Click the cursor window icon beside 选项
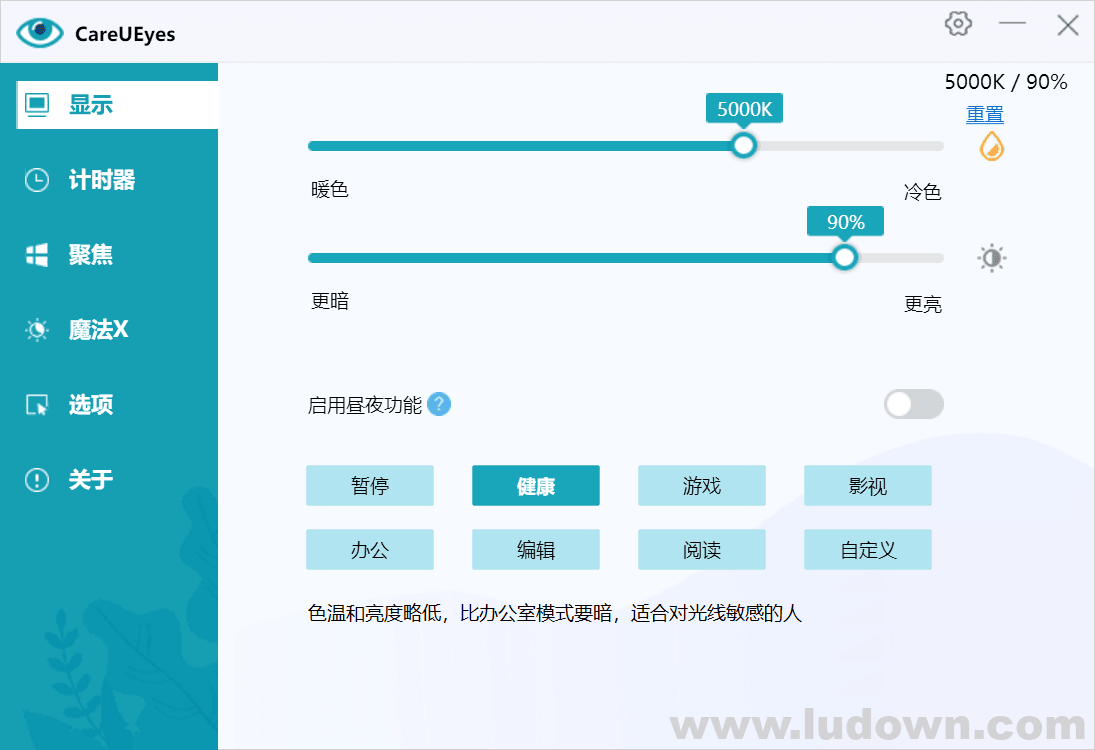 37,405
